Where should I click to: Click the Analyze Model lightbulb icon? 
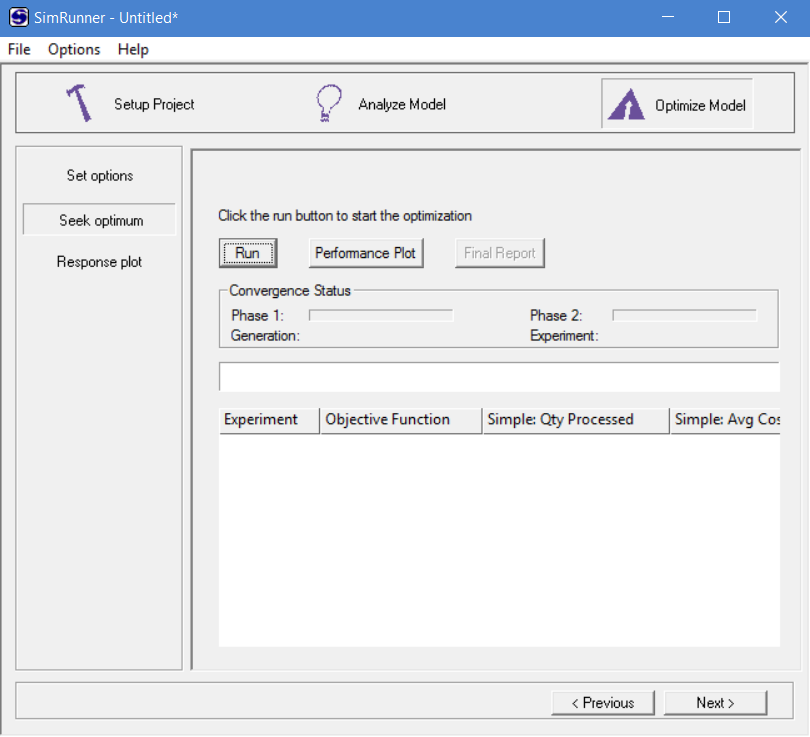(x=329, y=103)
